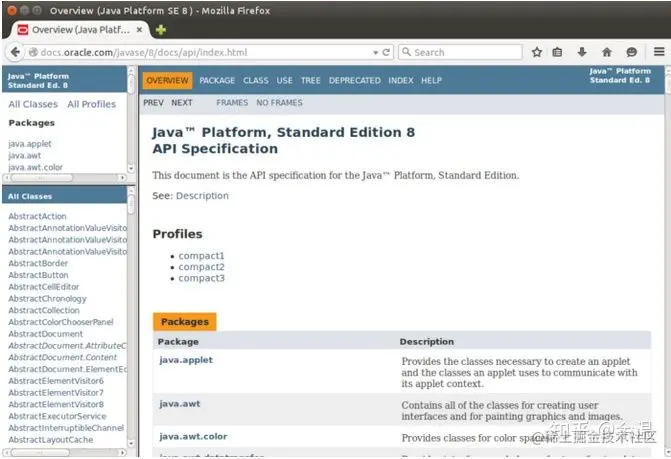This screenshot has width=671, height=459.
Task: Open the AbstractInterruptibleChannel class
Action: click(x=66, y=428)
